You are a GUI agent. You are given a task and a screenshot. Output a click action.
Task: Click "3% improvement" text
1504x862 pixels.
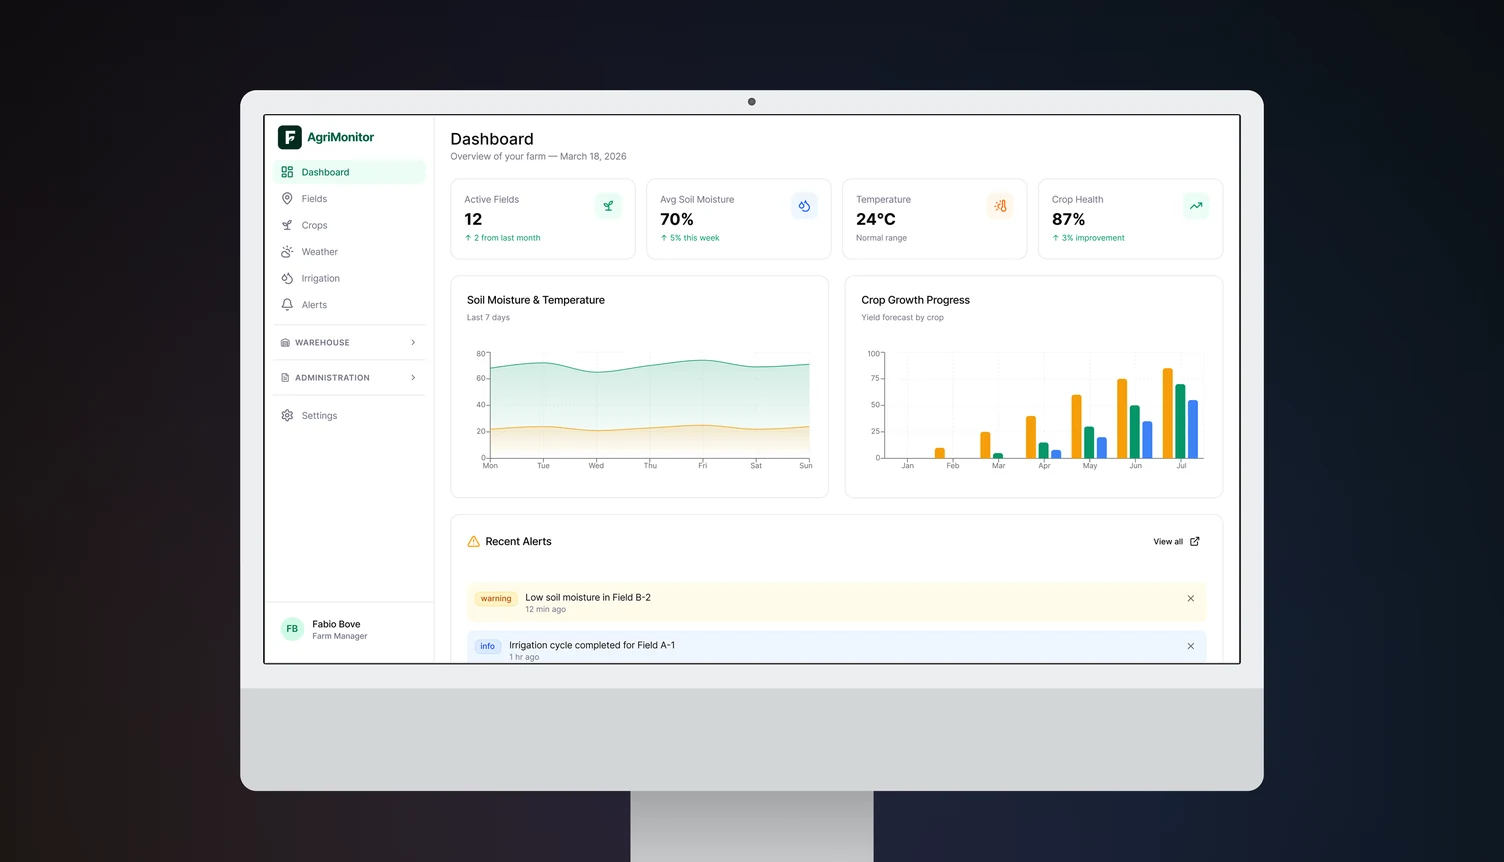1093,238
